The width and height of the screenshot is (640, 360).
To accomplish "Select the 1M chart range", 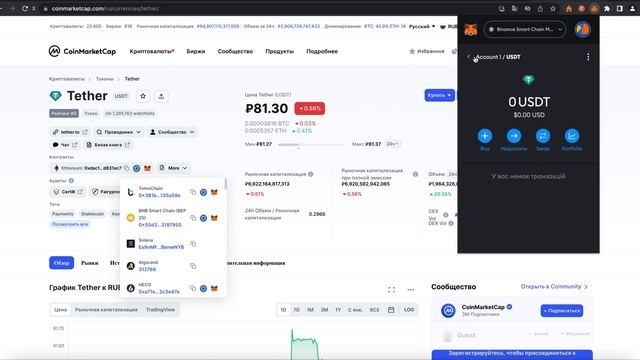I will (x=310, y=310).
